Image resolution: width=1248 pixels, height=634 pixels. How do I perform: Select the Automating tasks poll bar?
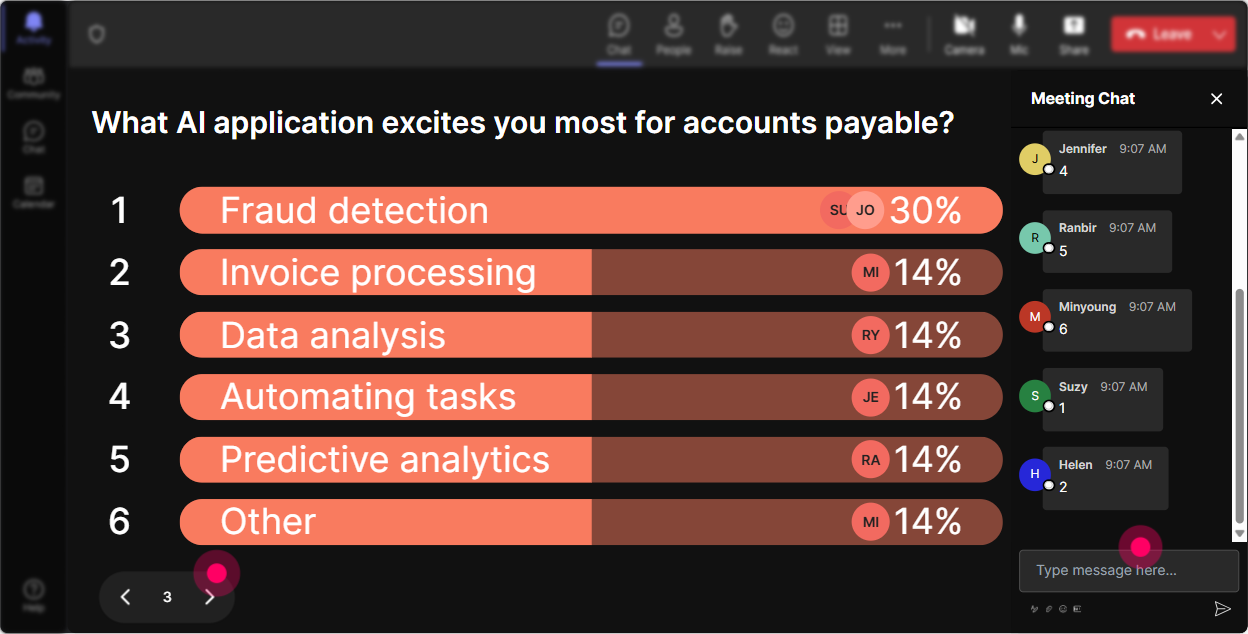(591, 397)
